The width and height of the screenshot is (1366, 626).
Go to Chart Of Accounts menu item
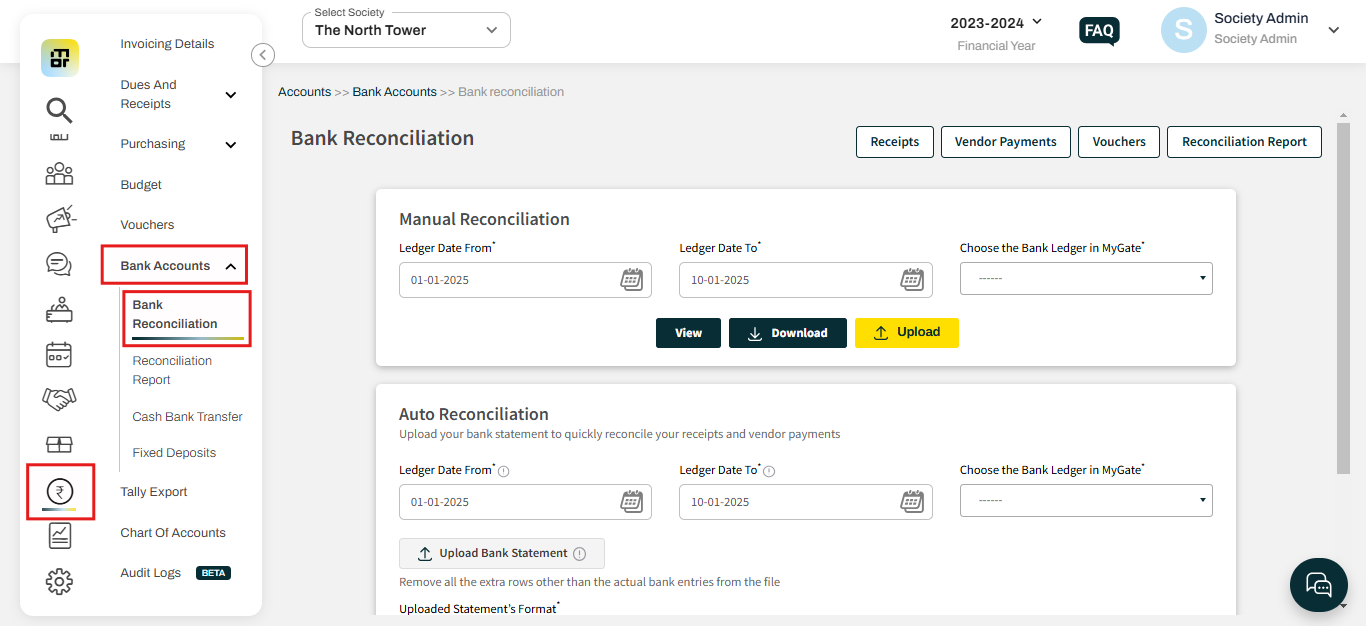pyautogui.click(x=173, y=533)
